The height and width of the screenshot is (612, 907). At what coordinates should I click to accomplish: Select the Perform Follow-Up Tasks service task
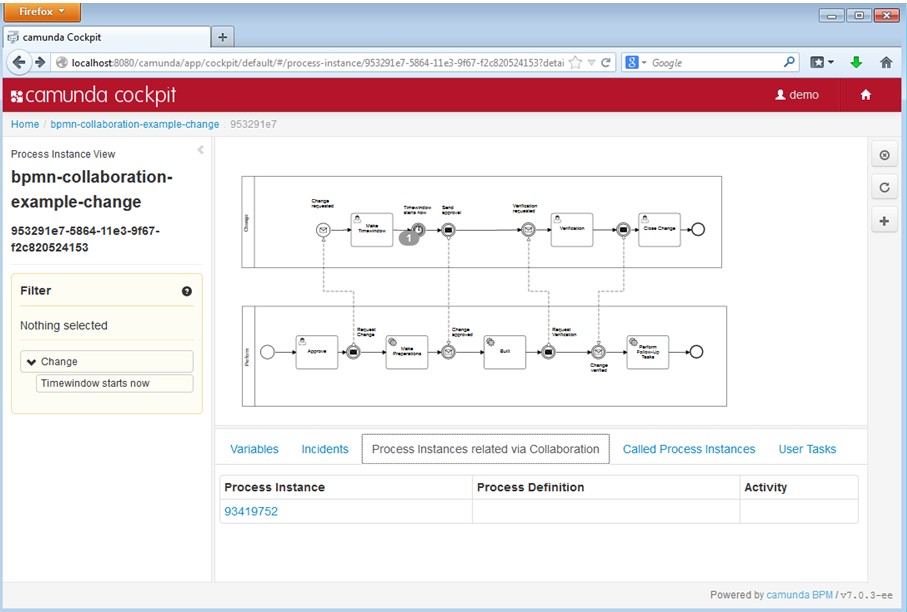click(648, 352)
